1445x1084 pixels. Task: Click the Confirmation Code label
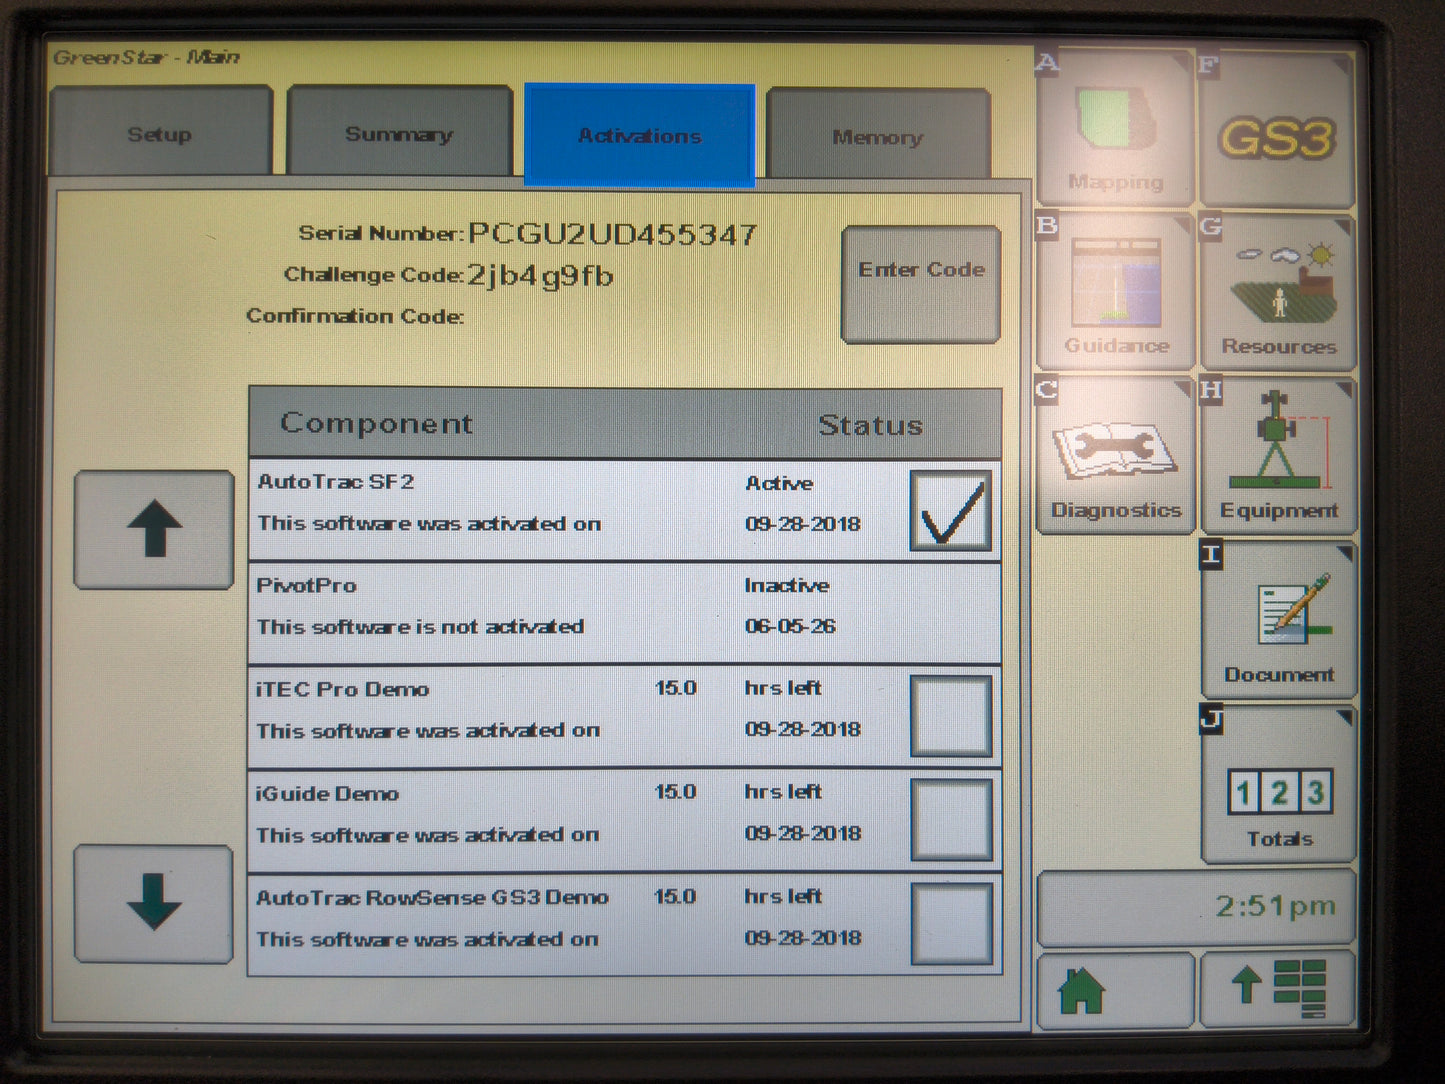[x=355, y=316]
